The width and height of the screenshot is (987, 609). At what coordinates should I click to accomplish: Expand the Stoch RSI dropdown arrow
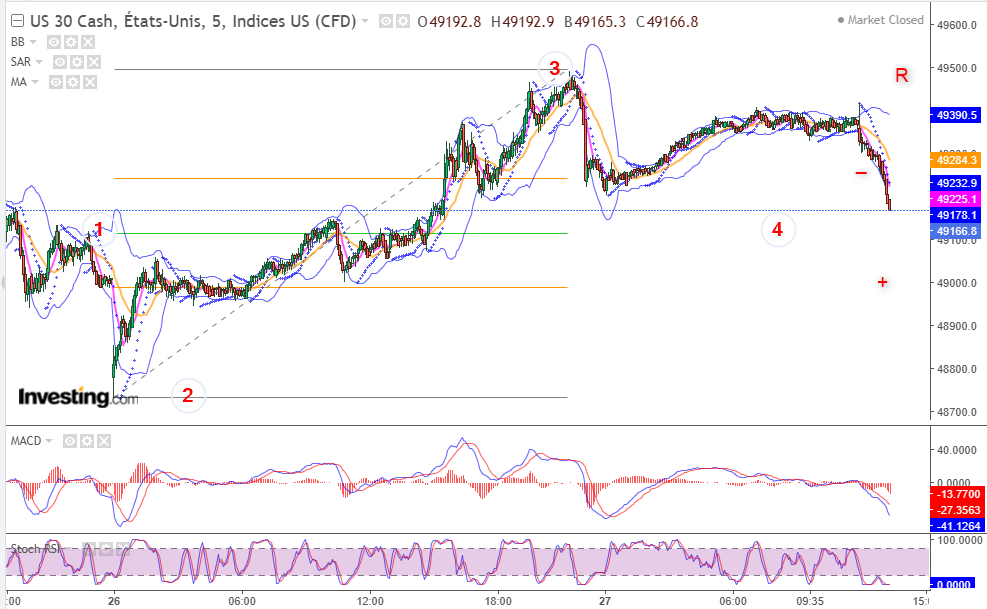(x=69, y=549)
